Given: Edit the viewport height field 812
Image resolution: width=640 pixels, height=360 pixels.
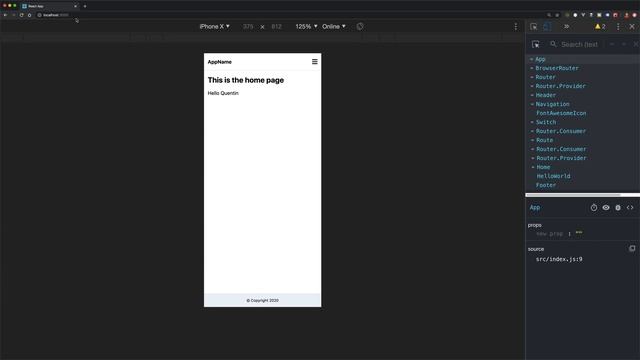Looking at the screenshot, I should [x=276, y=27].
